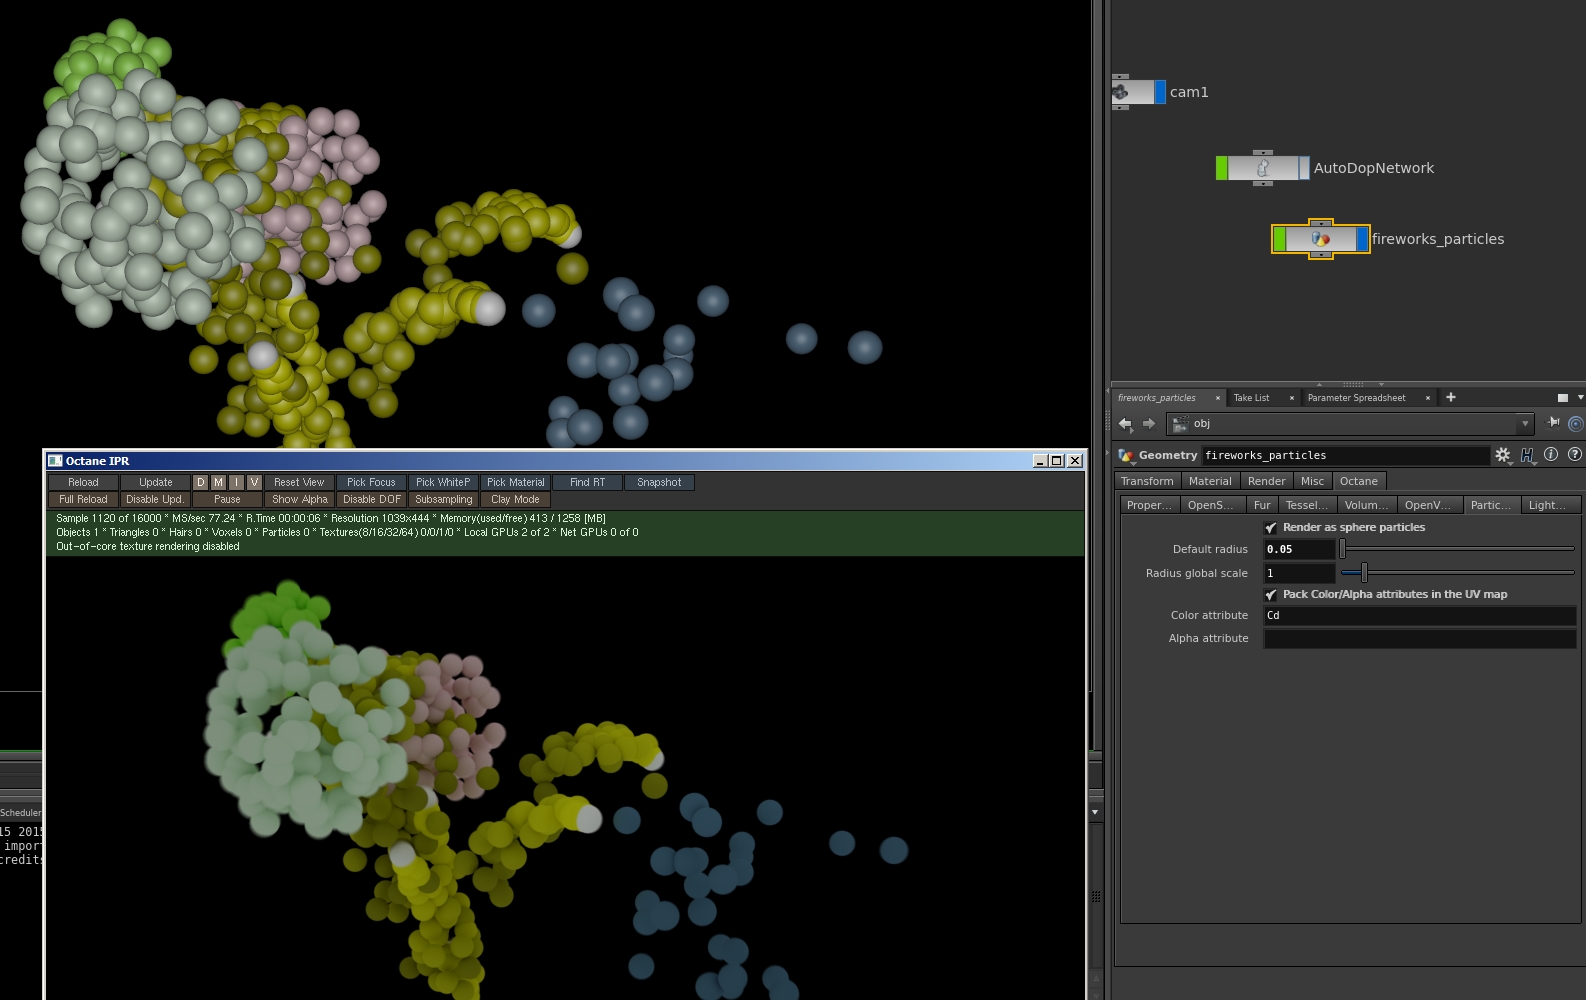Click input connector above cam1 node
The image size is (1586, 1000).
[x=1121, y=76]
